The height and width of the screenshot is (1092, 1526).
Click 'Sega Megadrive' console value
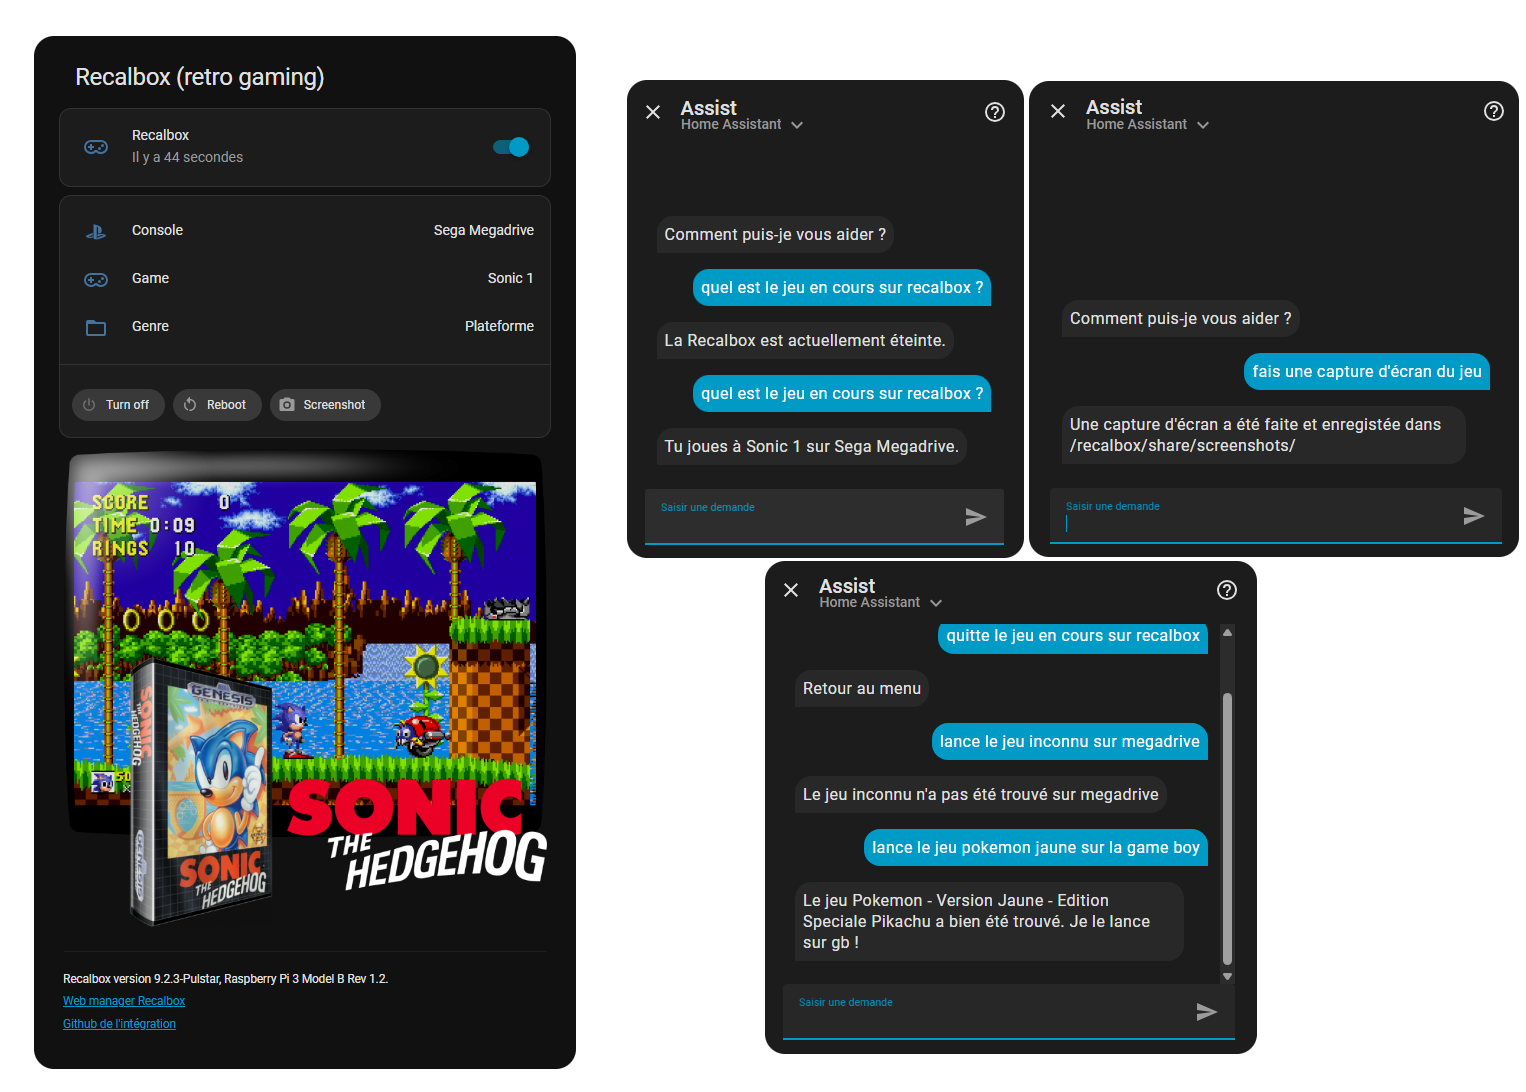point(484,231)
